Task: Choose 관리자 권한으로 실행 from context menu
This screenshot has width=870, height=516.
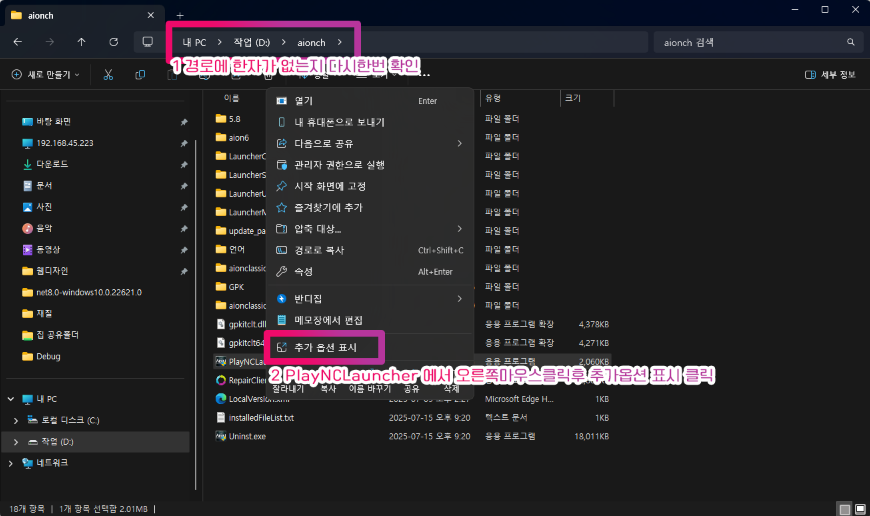Action: [x=339, y=165]
